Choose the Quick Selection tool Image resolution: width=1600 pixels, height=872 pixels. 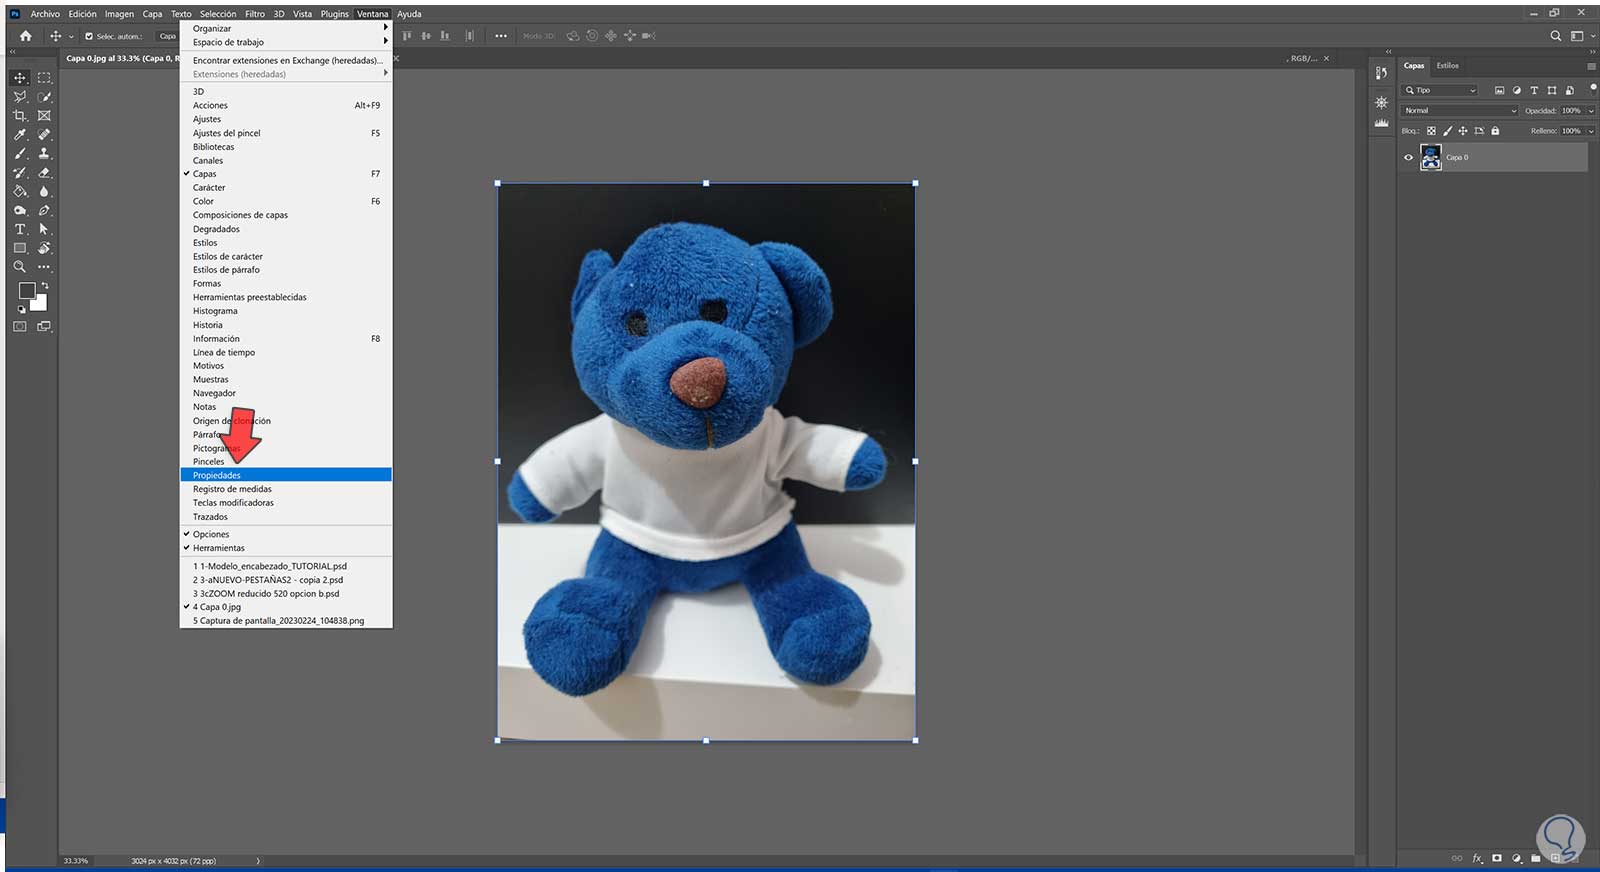click(44, 97)
